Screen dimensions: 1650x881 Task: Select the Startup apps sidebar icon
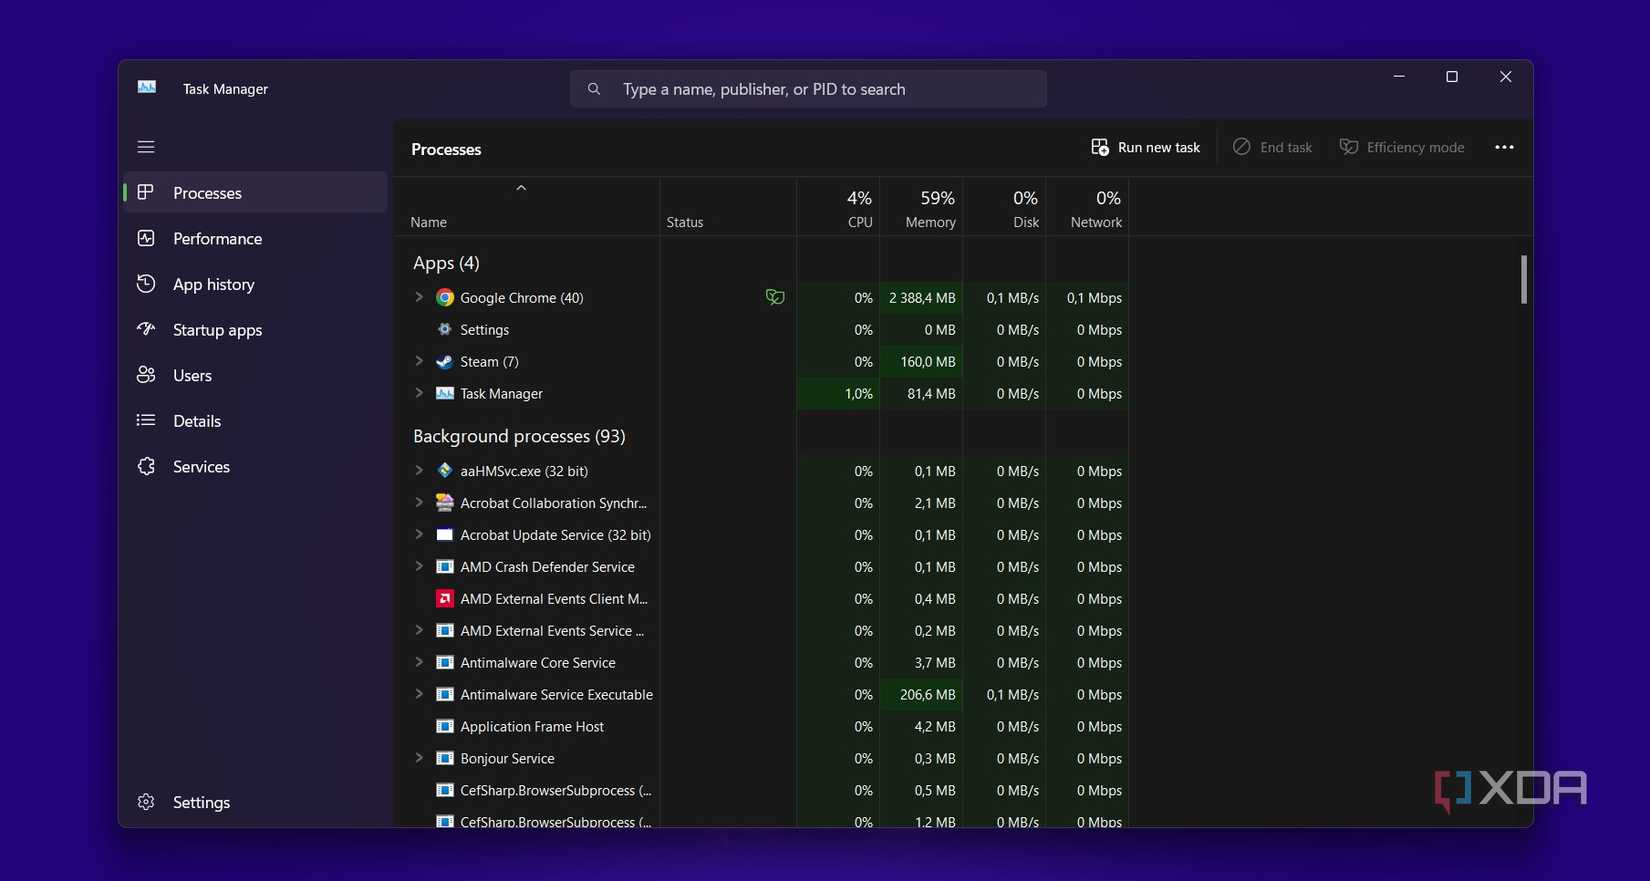coord(146,329)
